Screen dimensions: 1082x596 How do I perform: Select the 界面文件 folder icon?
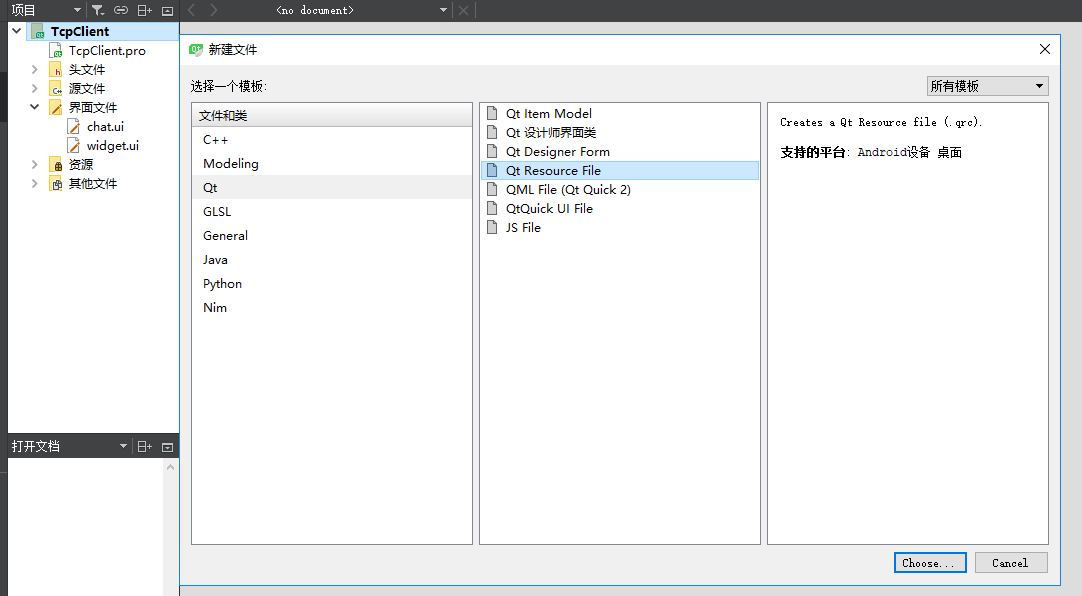pos(56,108)
